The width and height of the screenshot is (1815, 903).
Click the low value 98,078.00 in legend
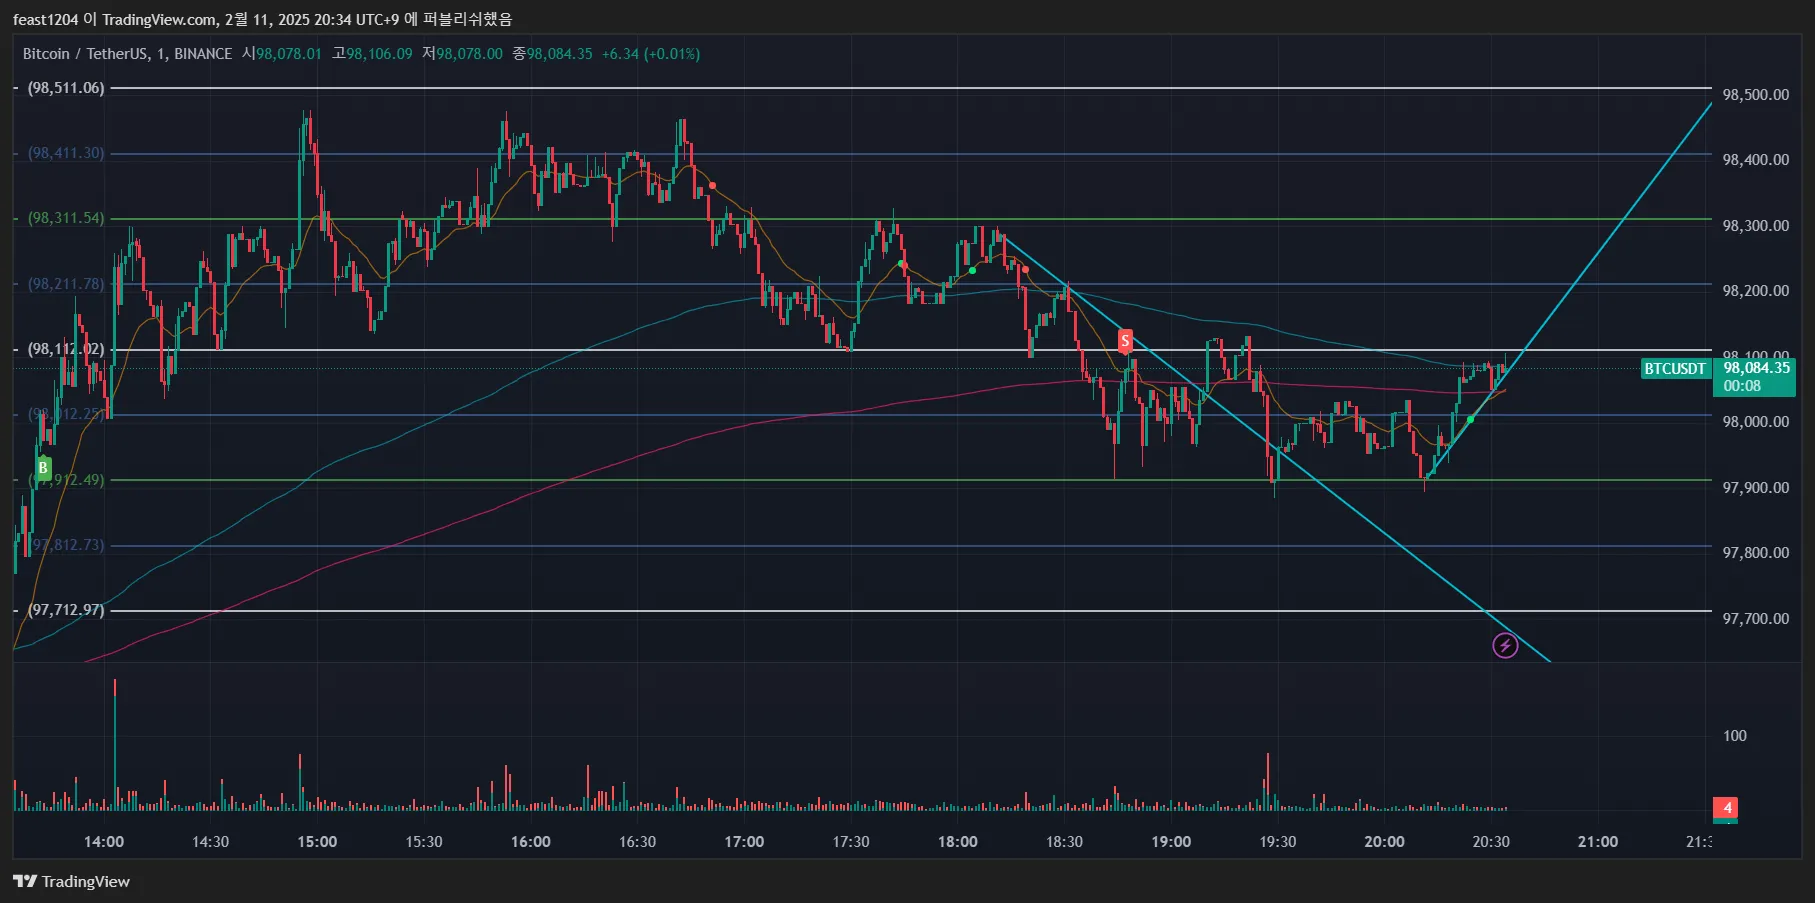pyautogui.click(x=469, y=54)
